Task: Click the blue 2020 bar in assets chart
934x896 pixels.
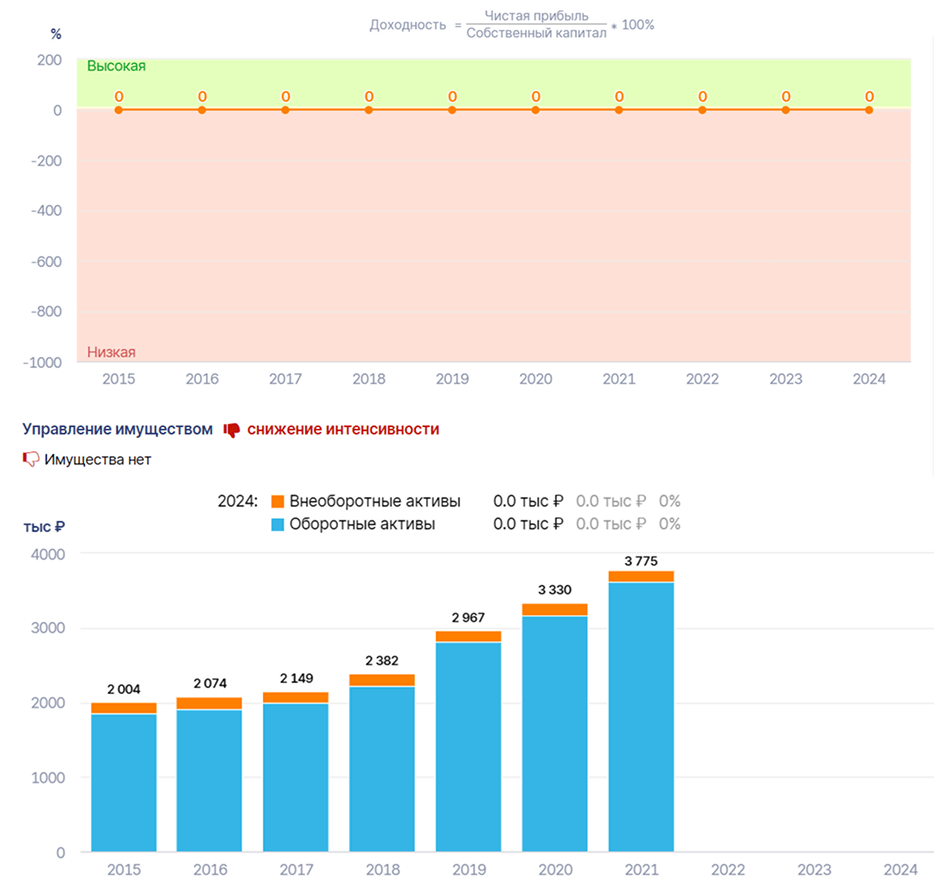Action: [555, 735]
